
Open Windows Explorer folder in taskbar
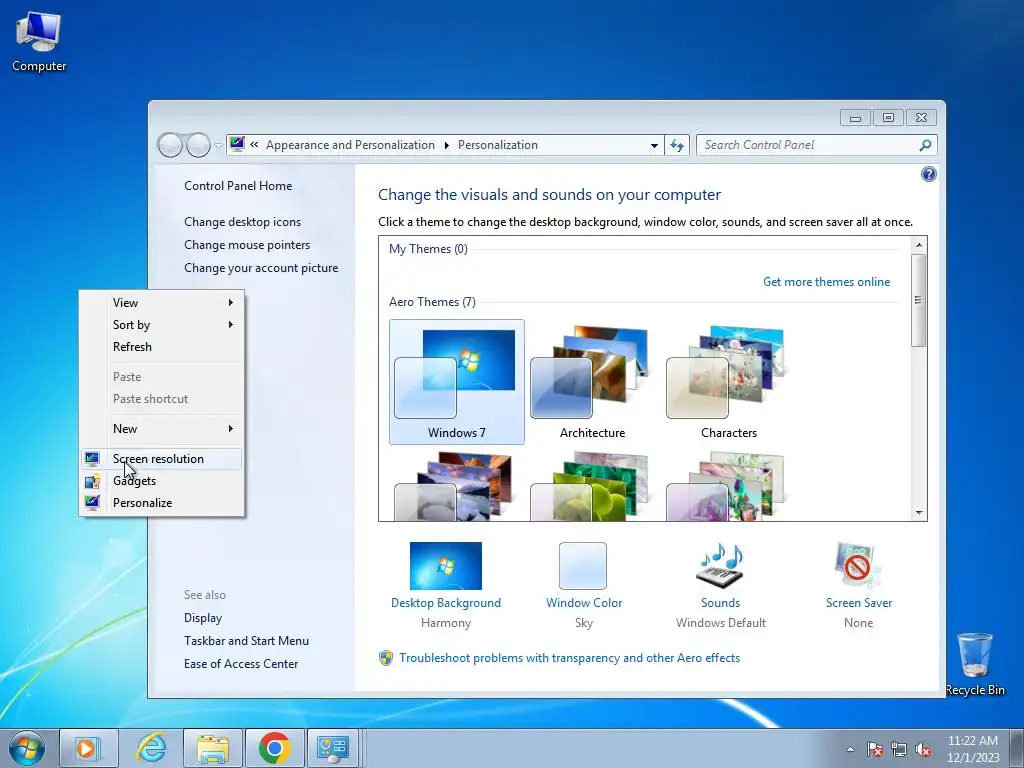[213, 748]
